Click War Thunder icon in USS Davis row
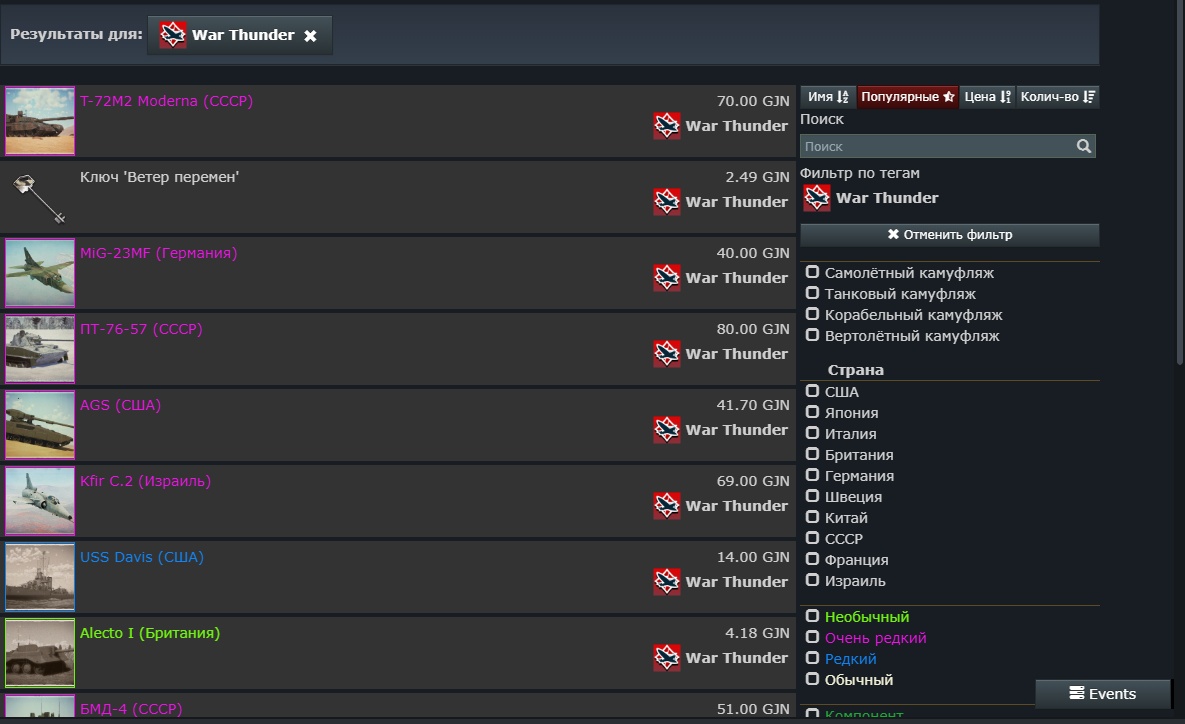Viewport: 1185px width, 724px height. pos(667,582)
